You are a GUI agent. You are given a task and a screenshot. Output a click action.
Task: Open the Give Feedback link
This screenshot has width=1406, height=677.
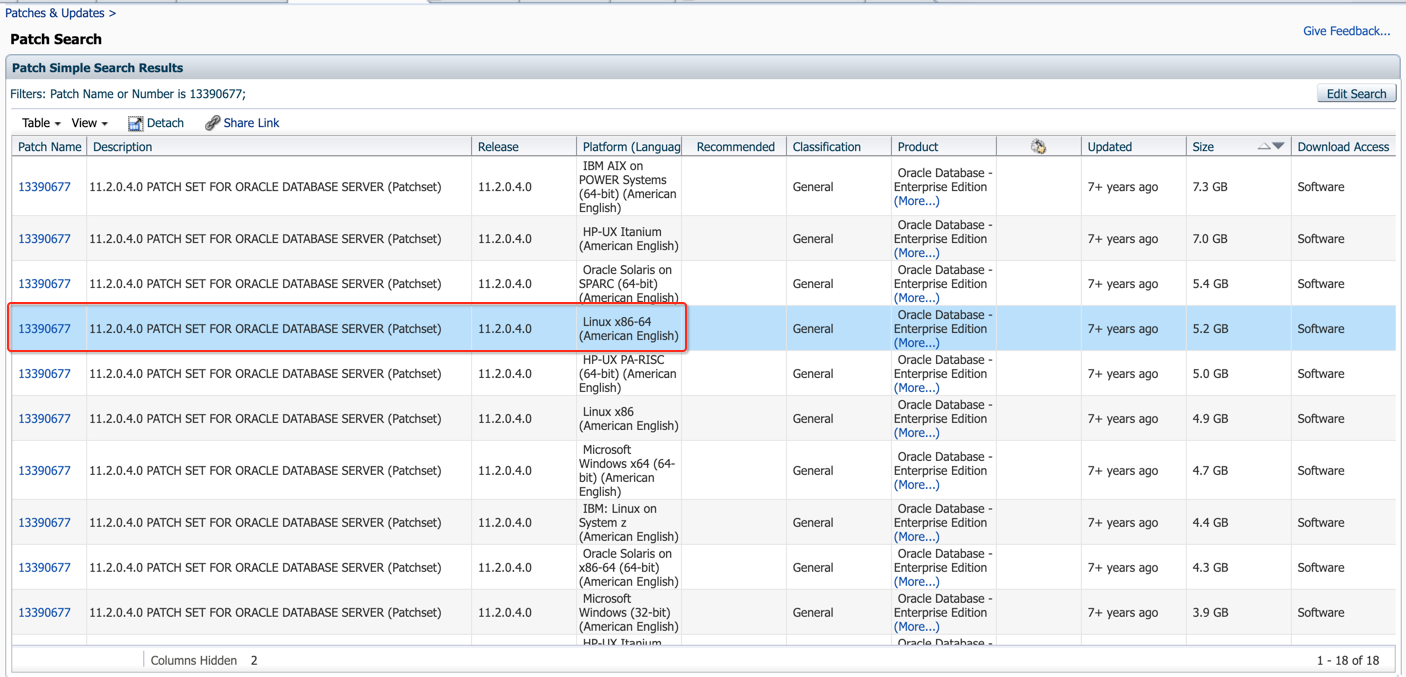1346,31
